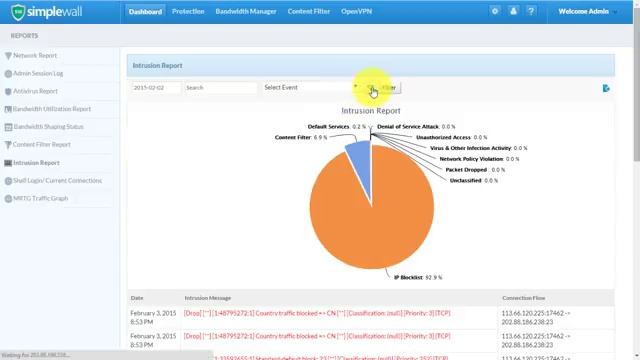Open Content Filter Report link

(42, 144)
